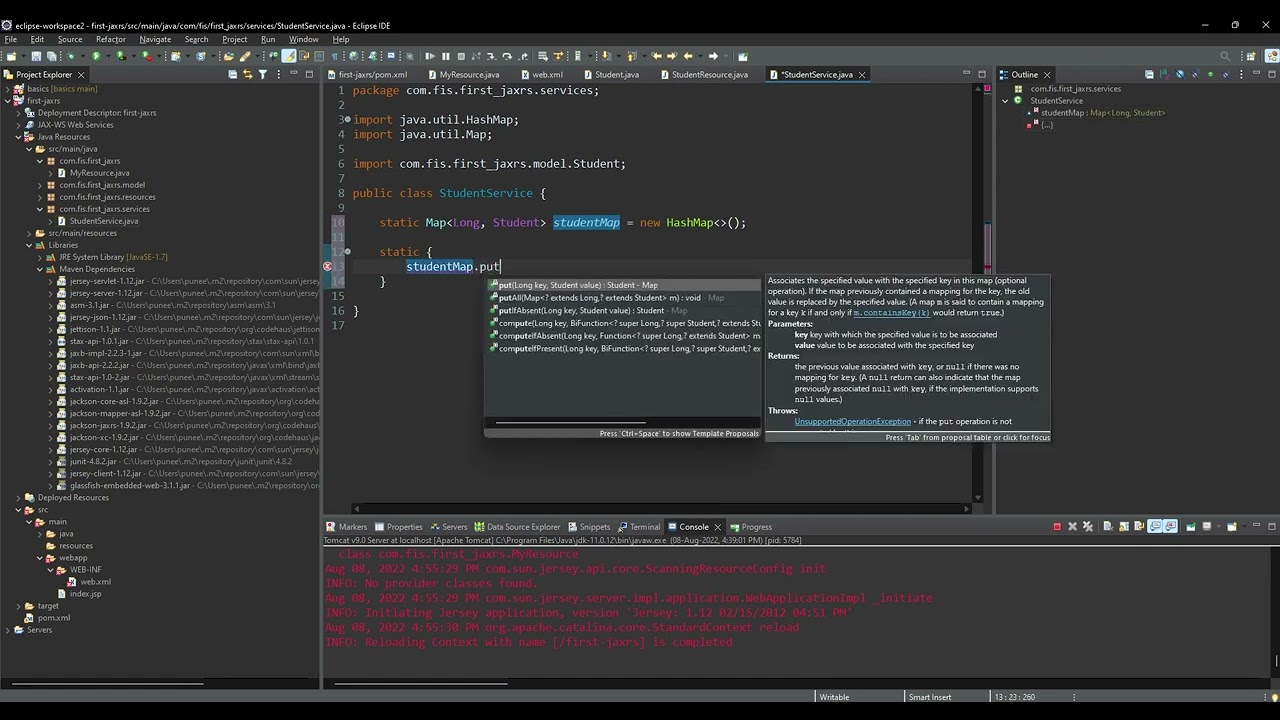
Task: Open Project Explorer filter icon
Action: click(263, 75)
